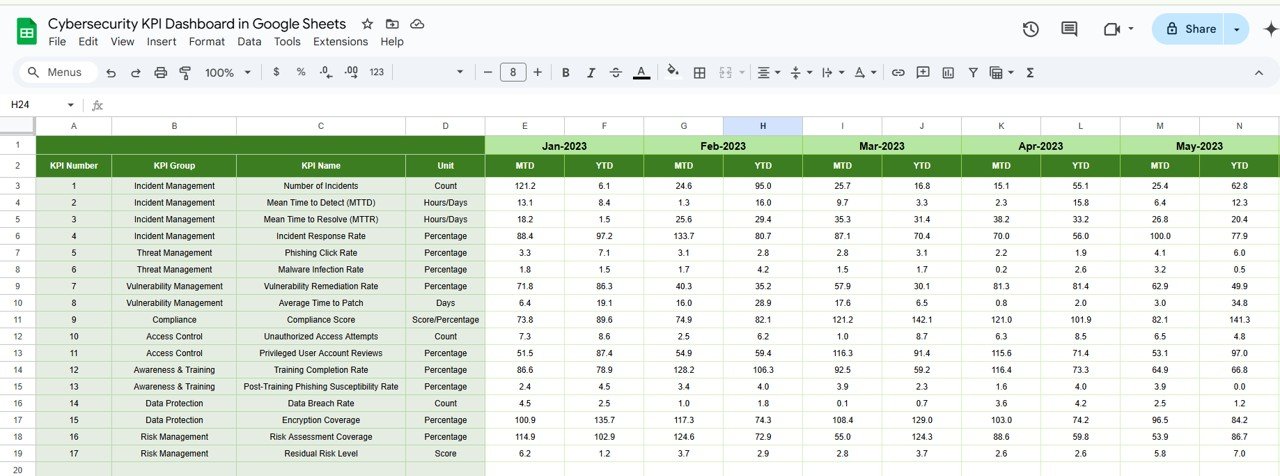Viewport: 1280px width, 476px height.
Task: Open the File menu
Action: coord(57,42)
